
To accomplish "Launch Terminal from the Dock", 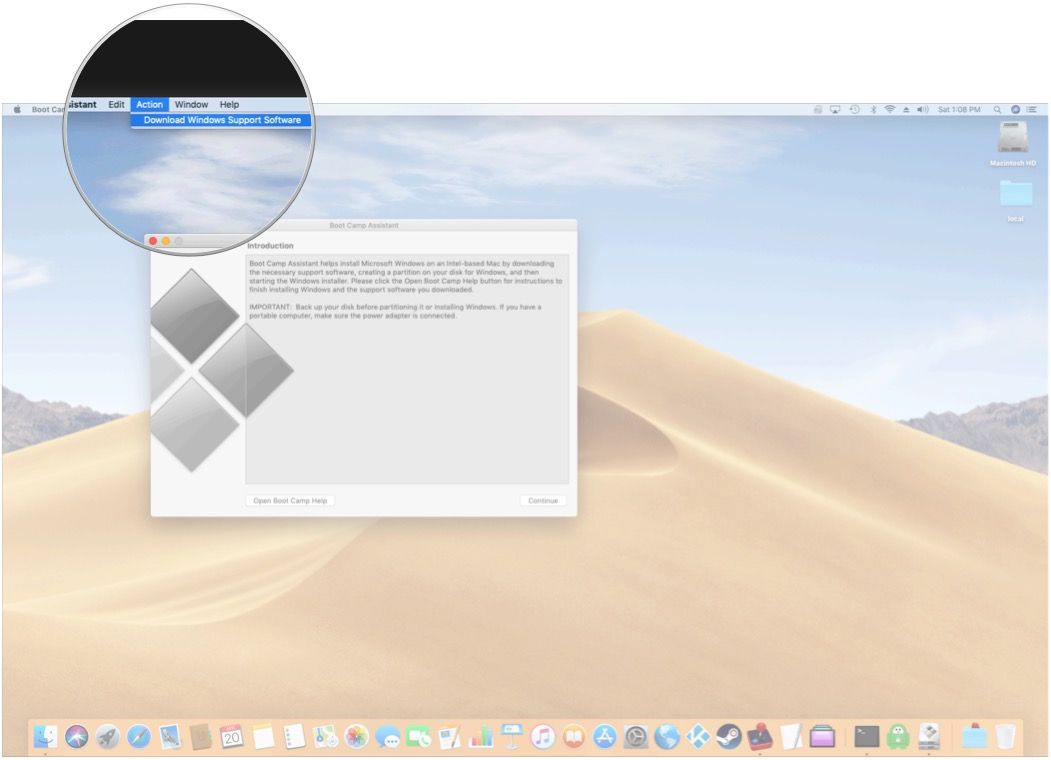I will tap(865, 737).
